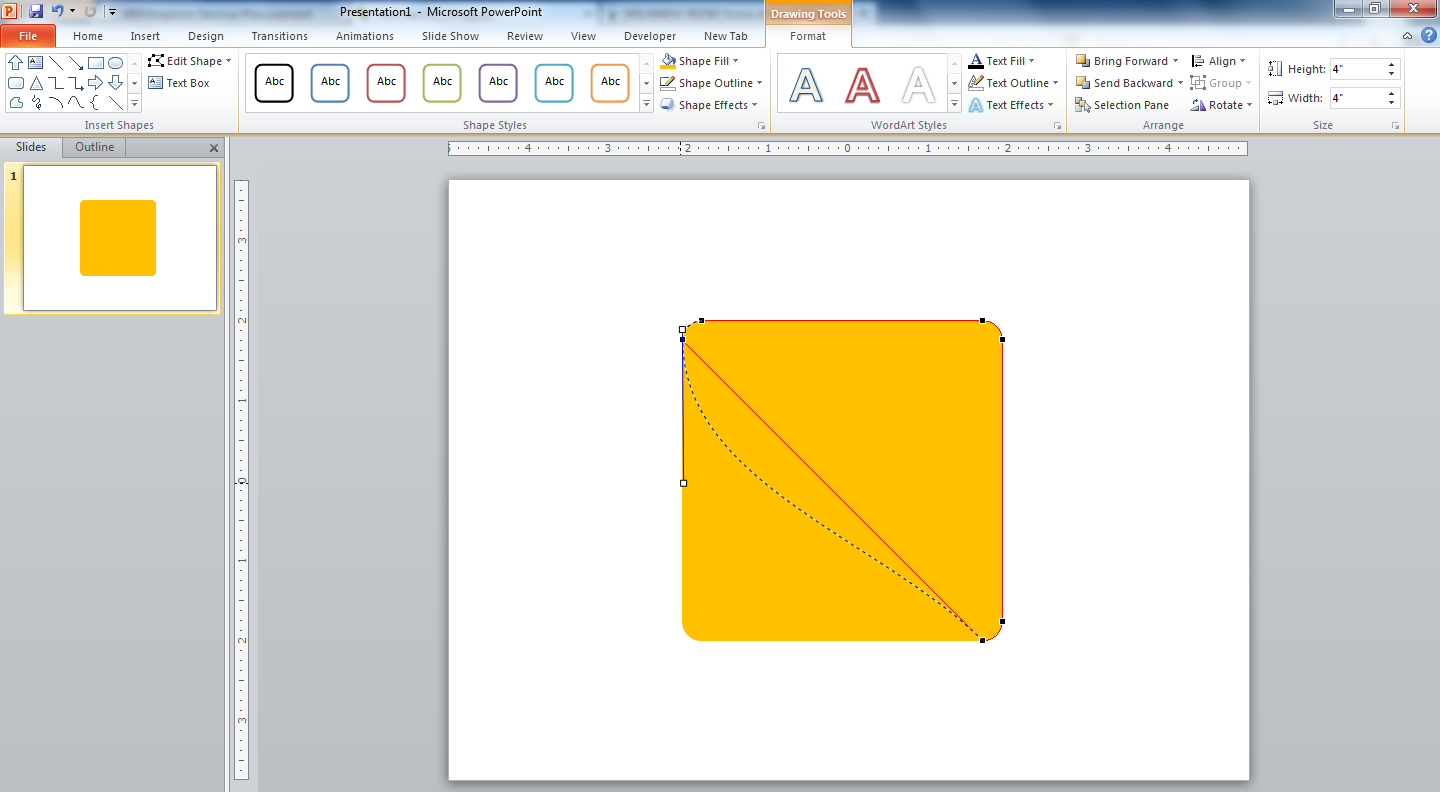
Task: Open Shape Fill dropdown
Action: 700,61
